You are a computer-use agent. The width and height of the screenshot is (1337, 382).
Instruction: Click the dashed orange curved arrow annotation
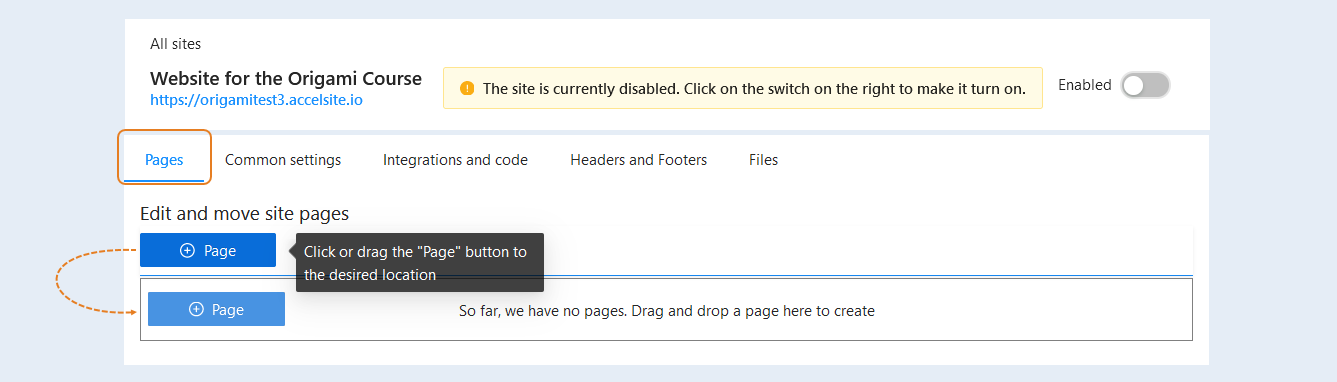[x=97, y=282]
